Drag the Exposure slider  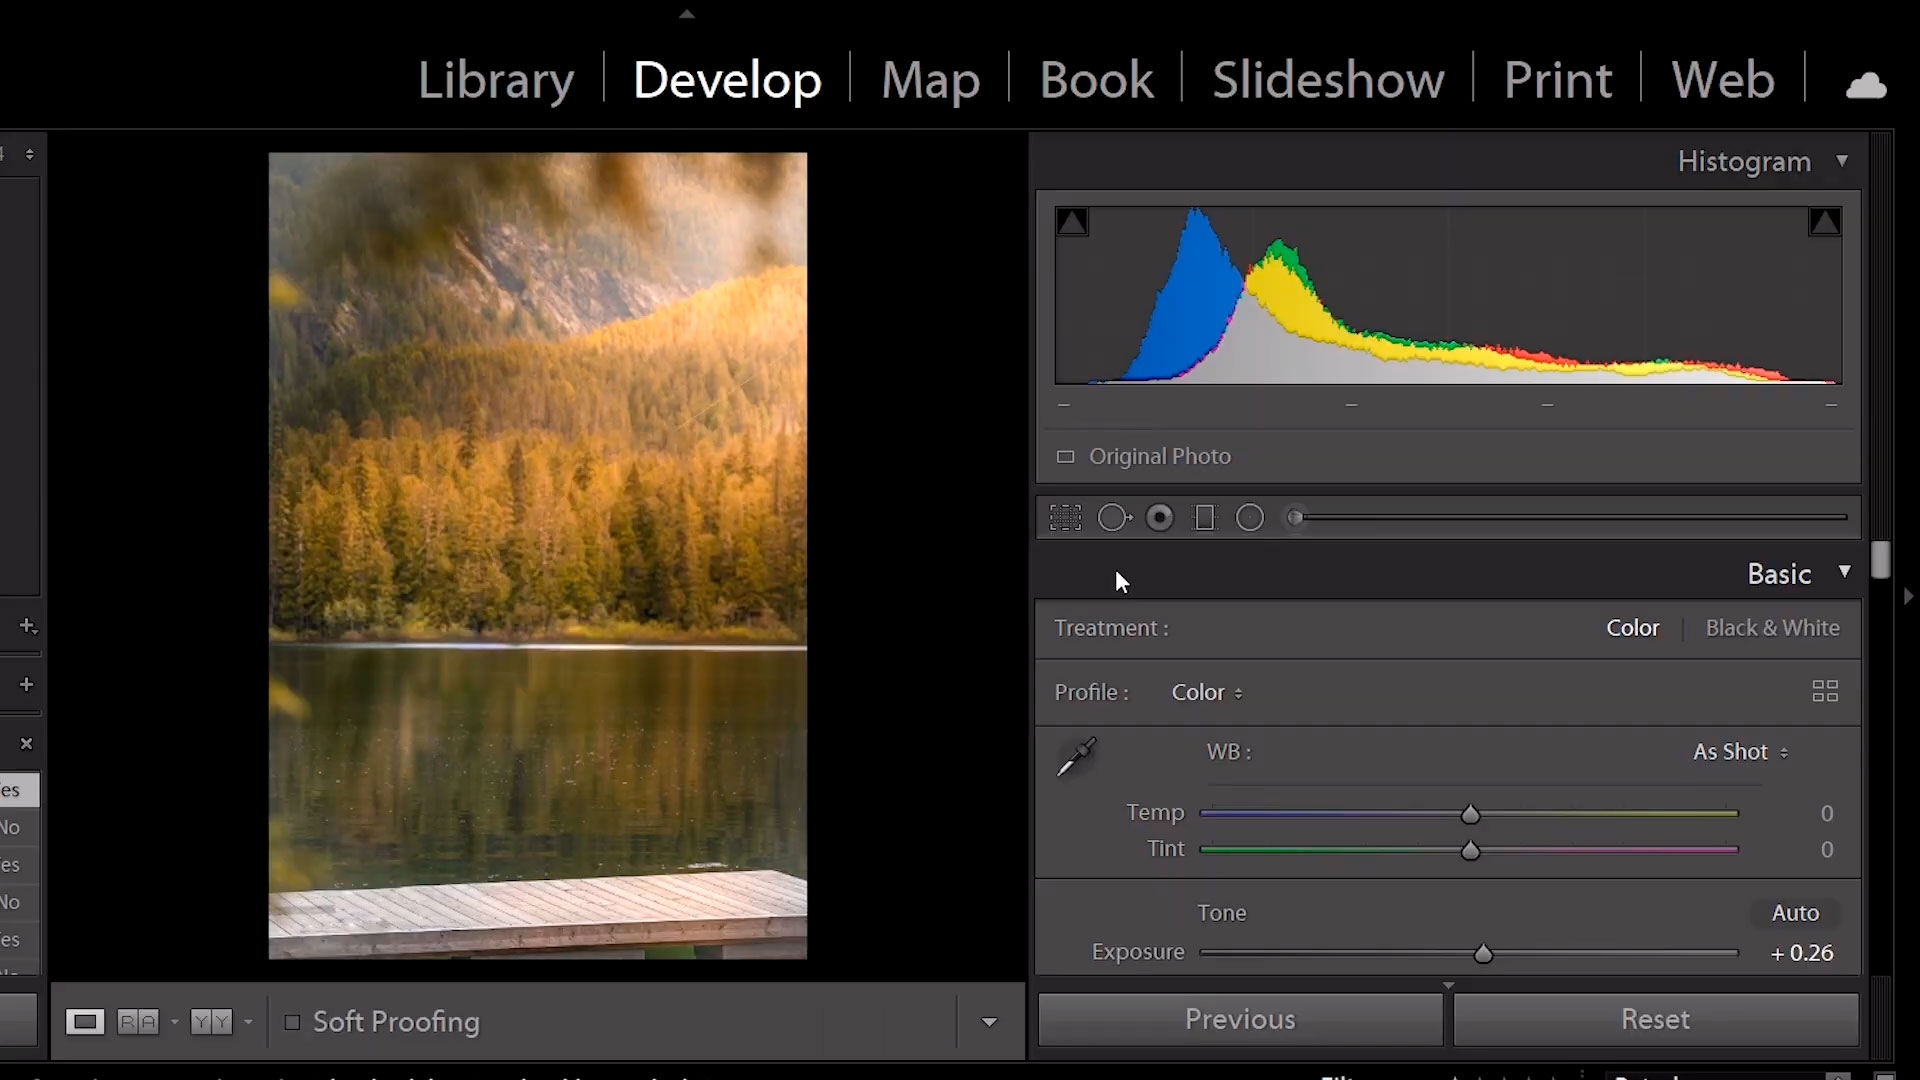tap(1482, 953)
